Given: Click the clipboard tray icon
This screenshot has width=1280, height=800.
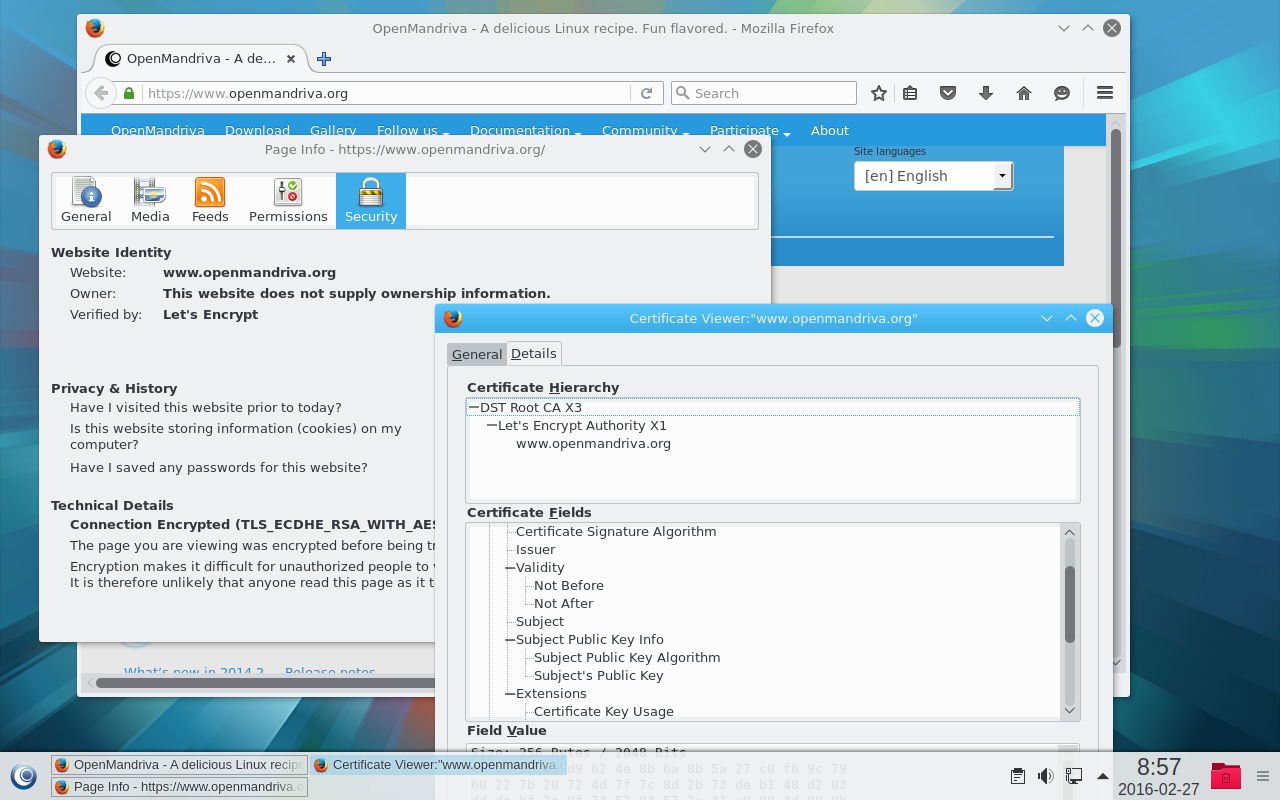Looking at the screenshot, I should [x=1018, y=776].
